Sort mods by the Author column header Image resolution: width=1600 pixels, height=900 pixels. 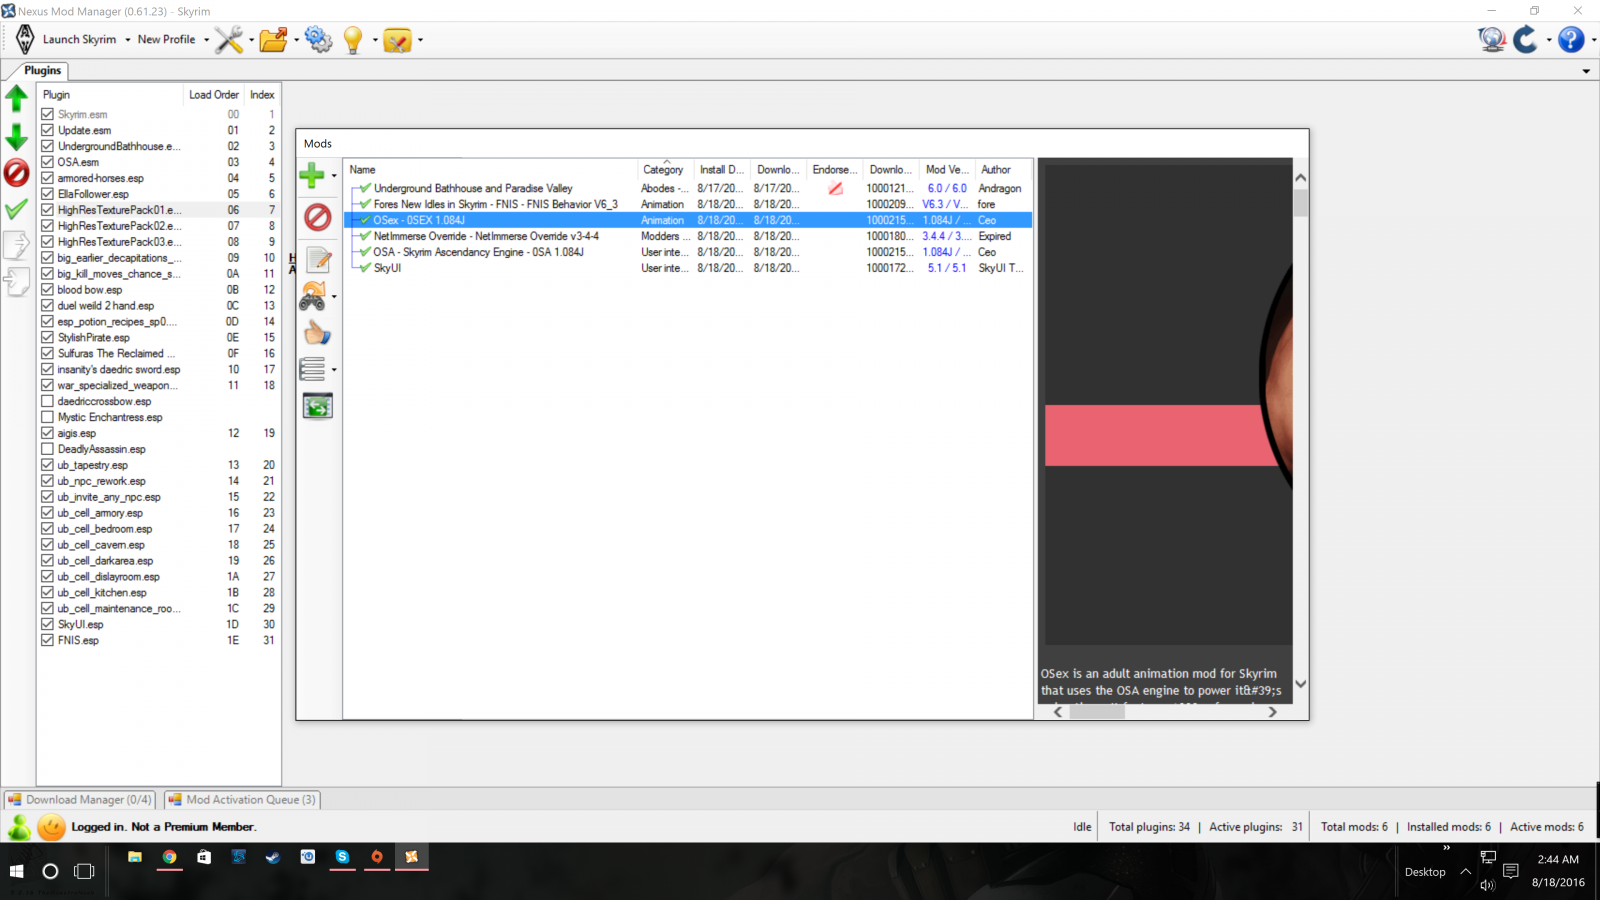pyautogui.click(x=1002, y=170)
